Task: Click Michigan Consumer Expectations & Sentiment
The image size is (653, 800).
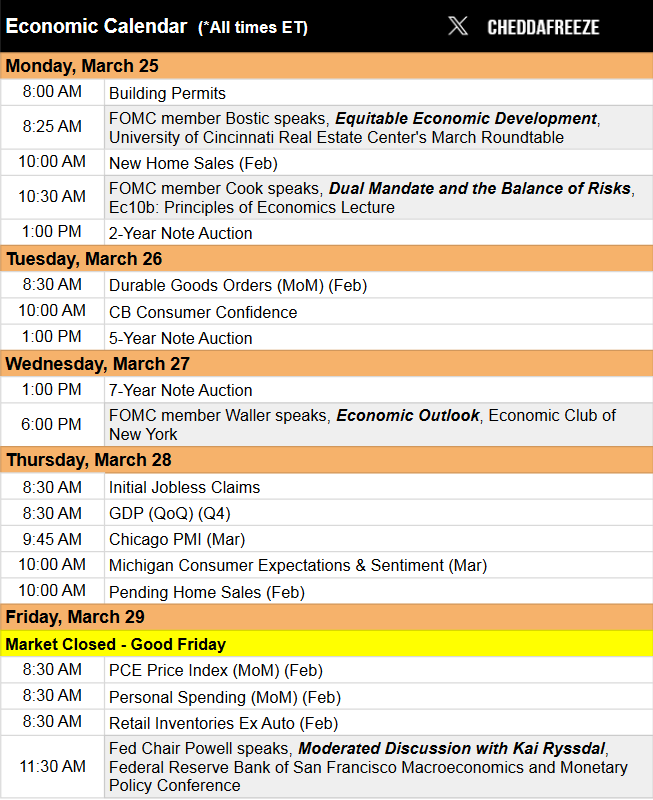Action: click(298, 565)
